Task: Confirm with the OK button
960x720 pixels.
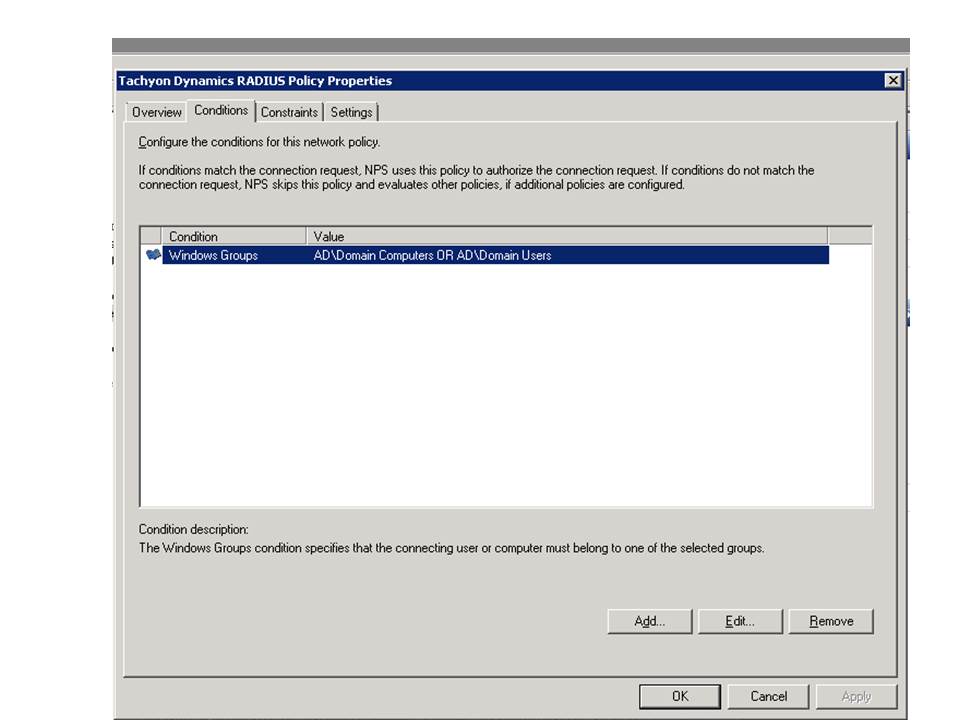Action: tap(680, 696)
